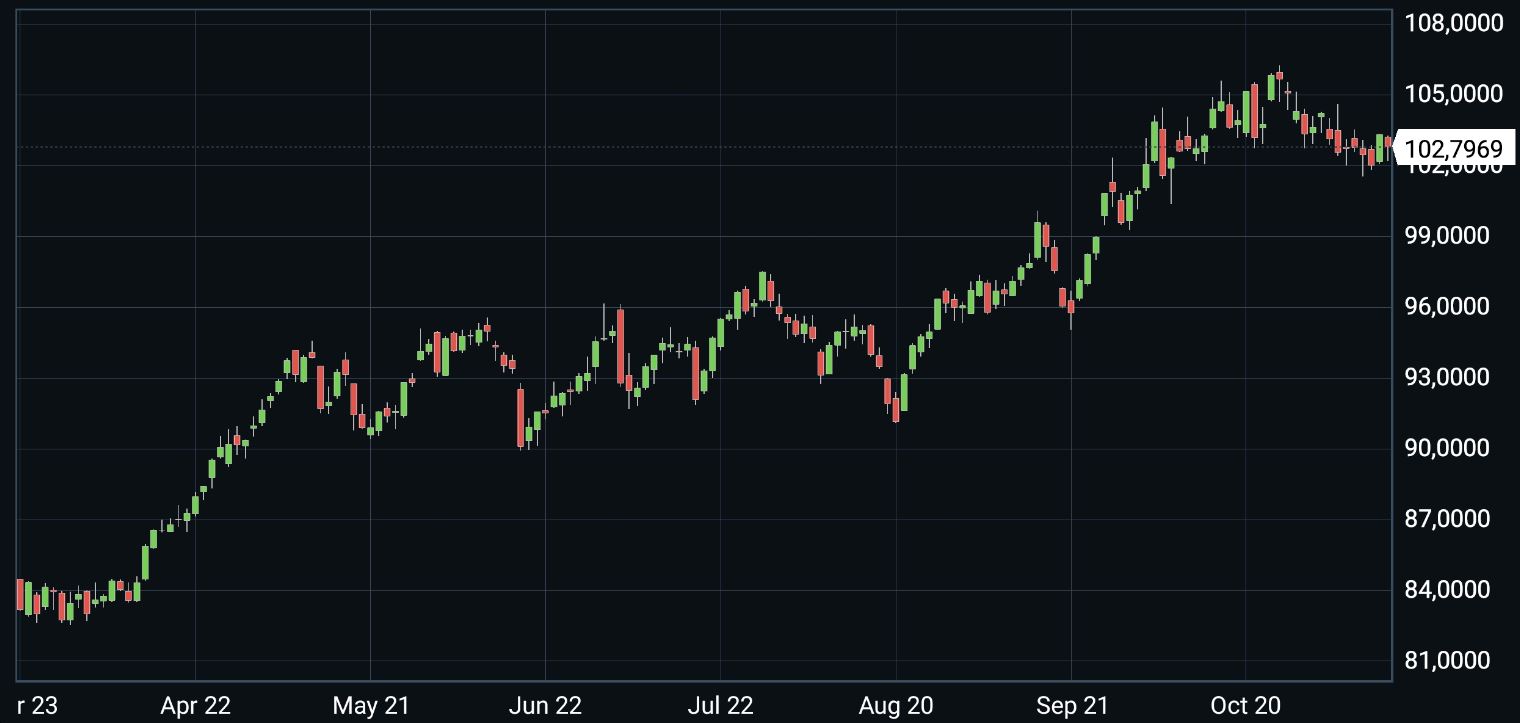
Task: Click the Oct 20 date label
Action: (1245, 706)
